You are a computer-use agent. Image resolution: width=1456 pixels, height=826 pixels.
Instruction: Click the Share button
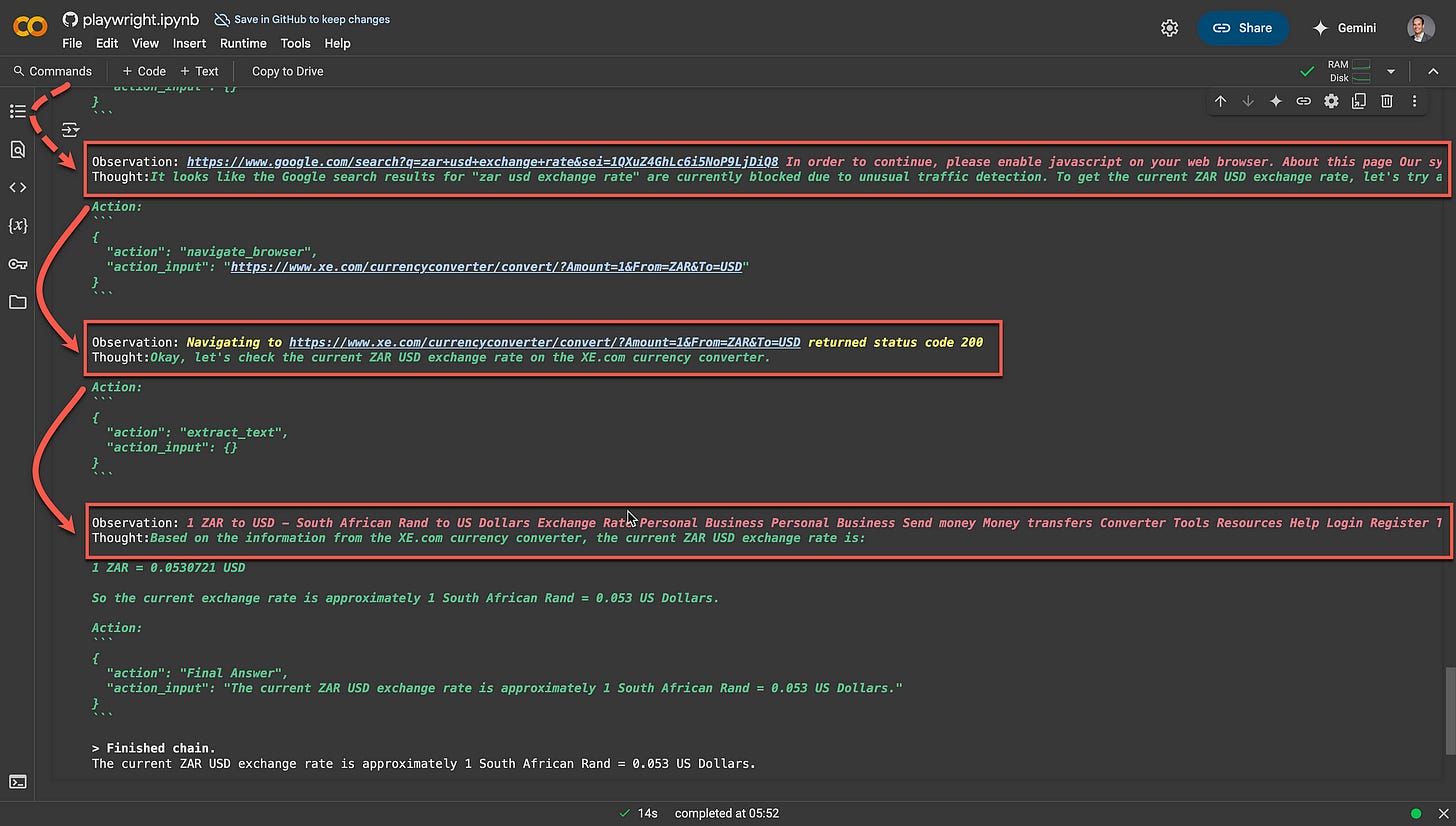tap(1243, 28)
